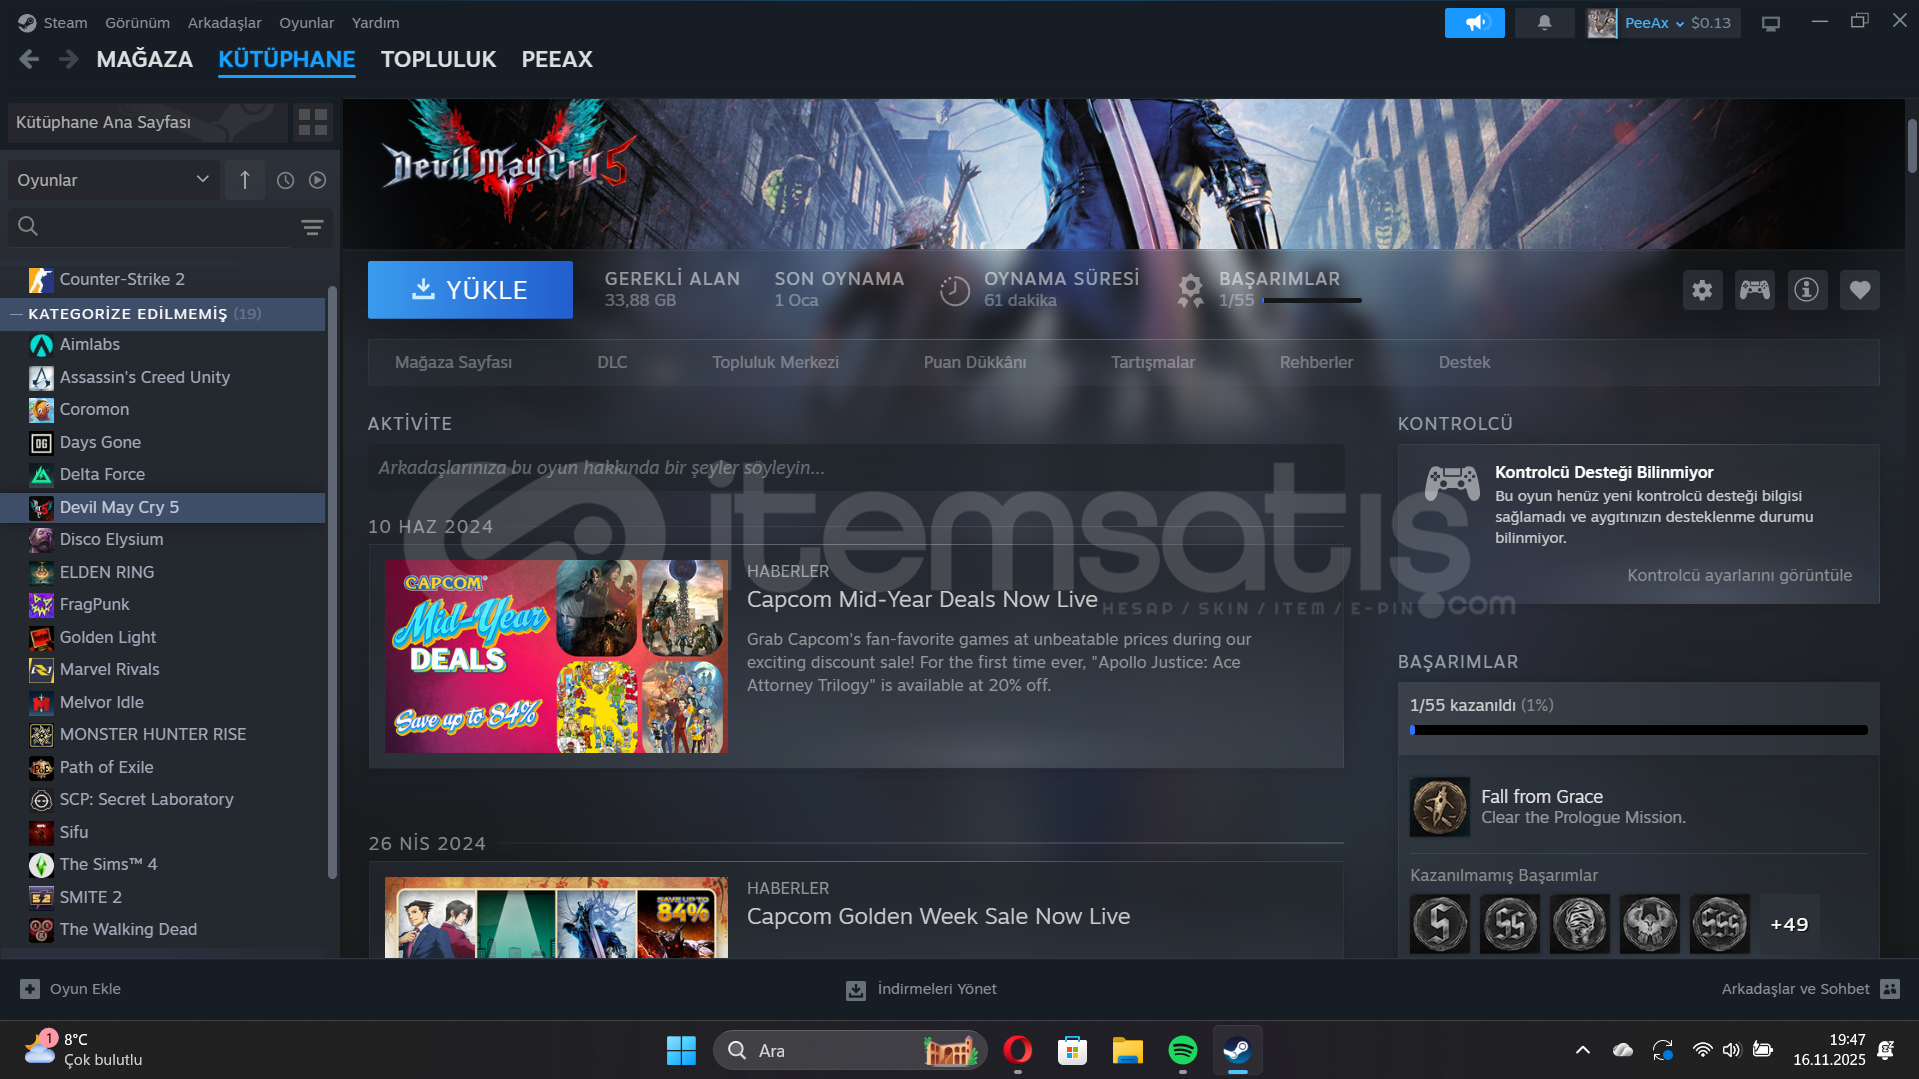Open the Oyunlar menu in menu bar
Viewport: 1919px width, 1079px height.
[306, 23]
